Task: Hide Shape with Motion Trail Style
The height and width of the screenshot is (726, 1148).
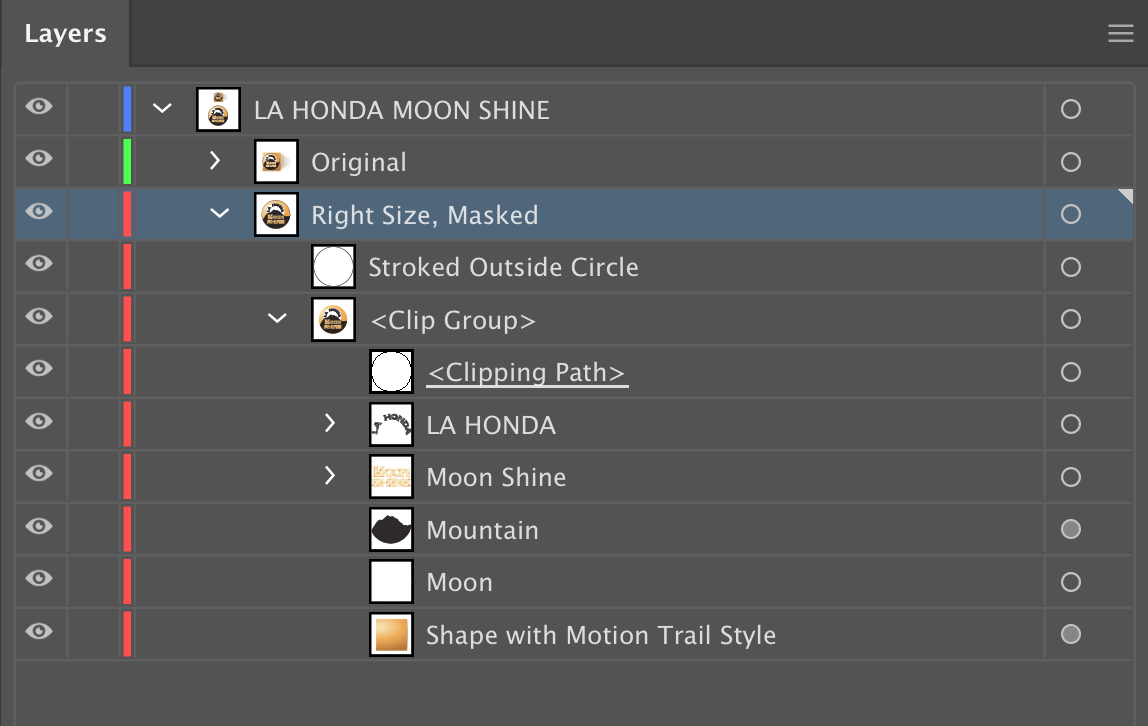Action: point(40,631)
